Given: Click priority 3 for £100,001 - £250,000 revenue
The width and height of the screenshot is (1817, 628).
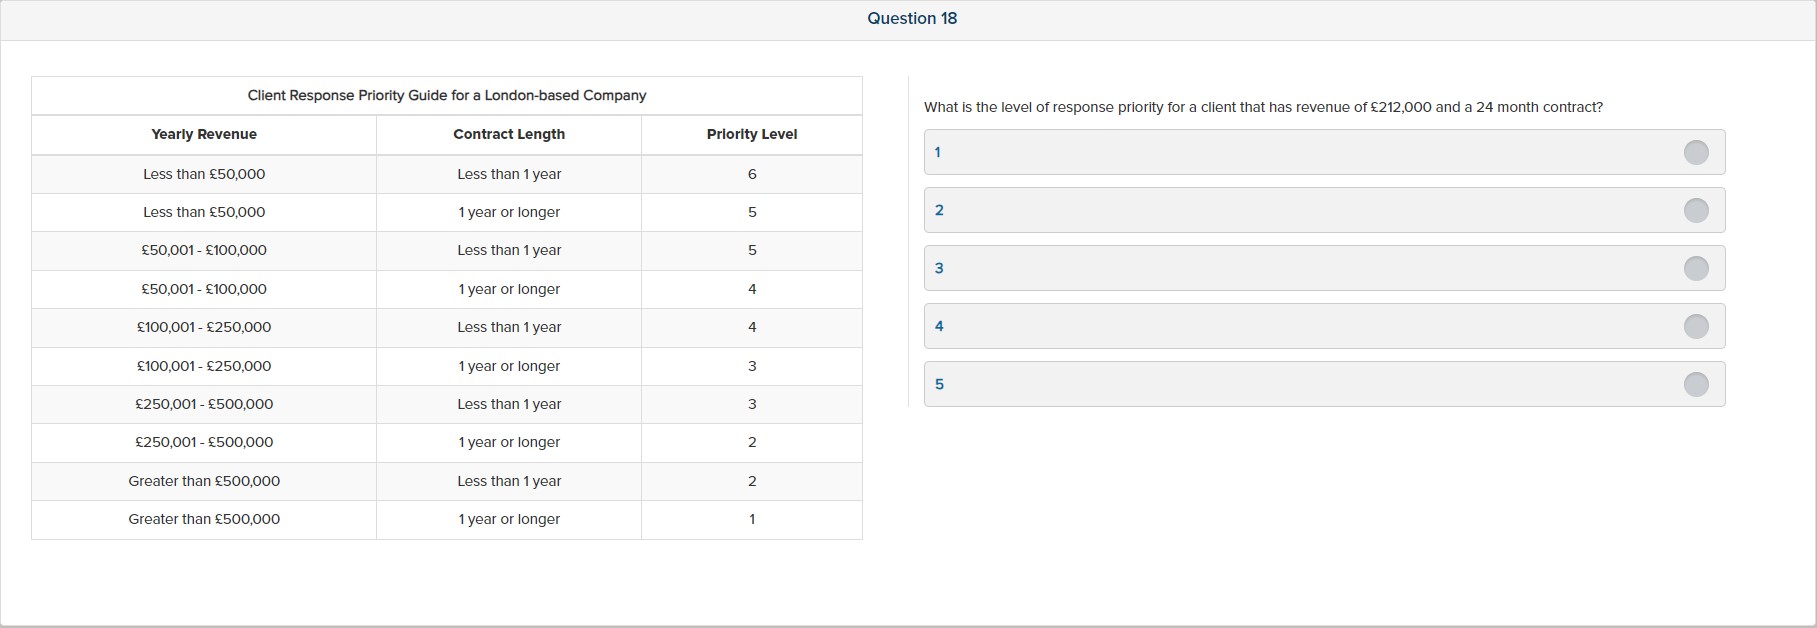Looking at the screenshot, I should [752, 366].
